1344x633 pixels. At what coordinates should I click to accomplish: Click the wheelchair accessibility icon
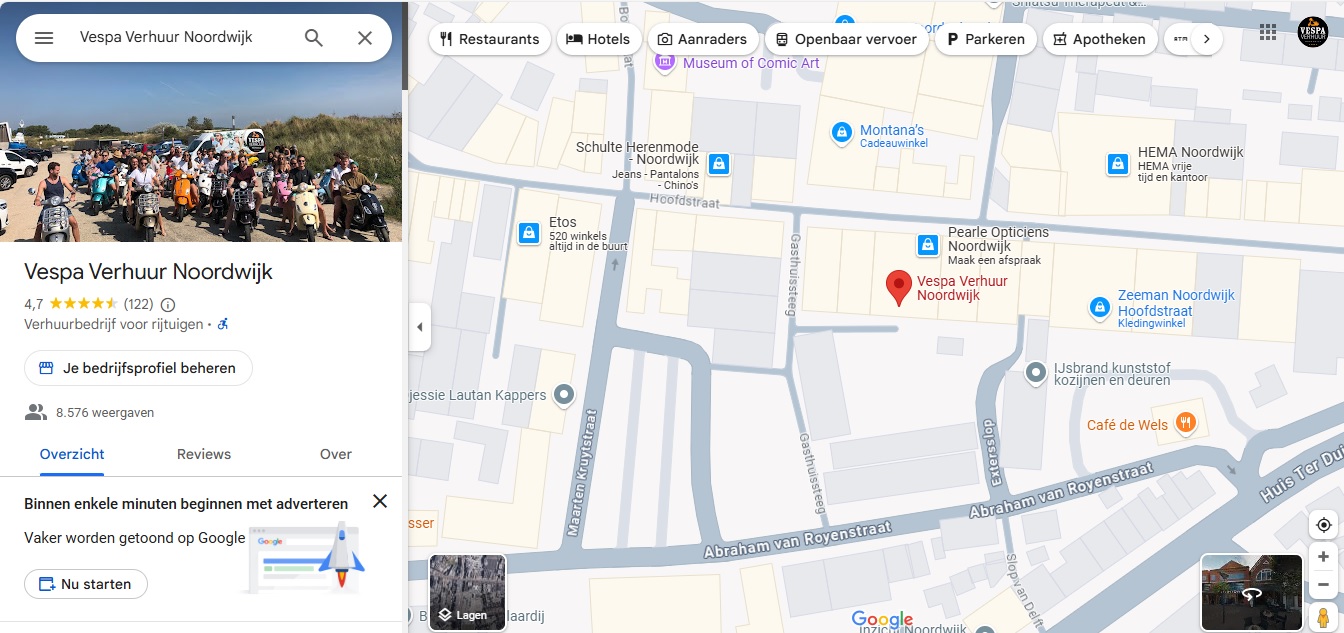click(x=223, y=324)
